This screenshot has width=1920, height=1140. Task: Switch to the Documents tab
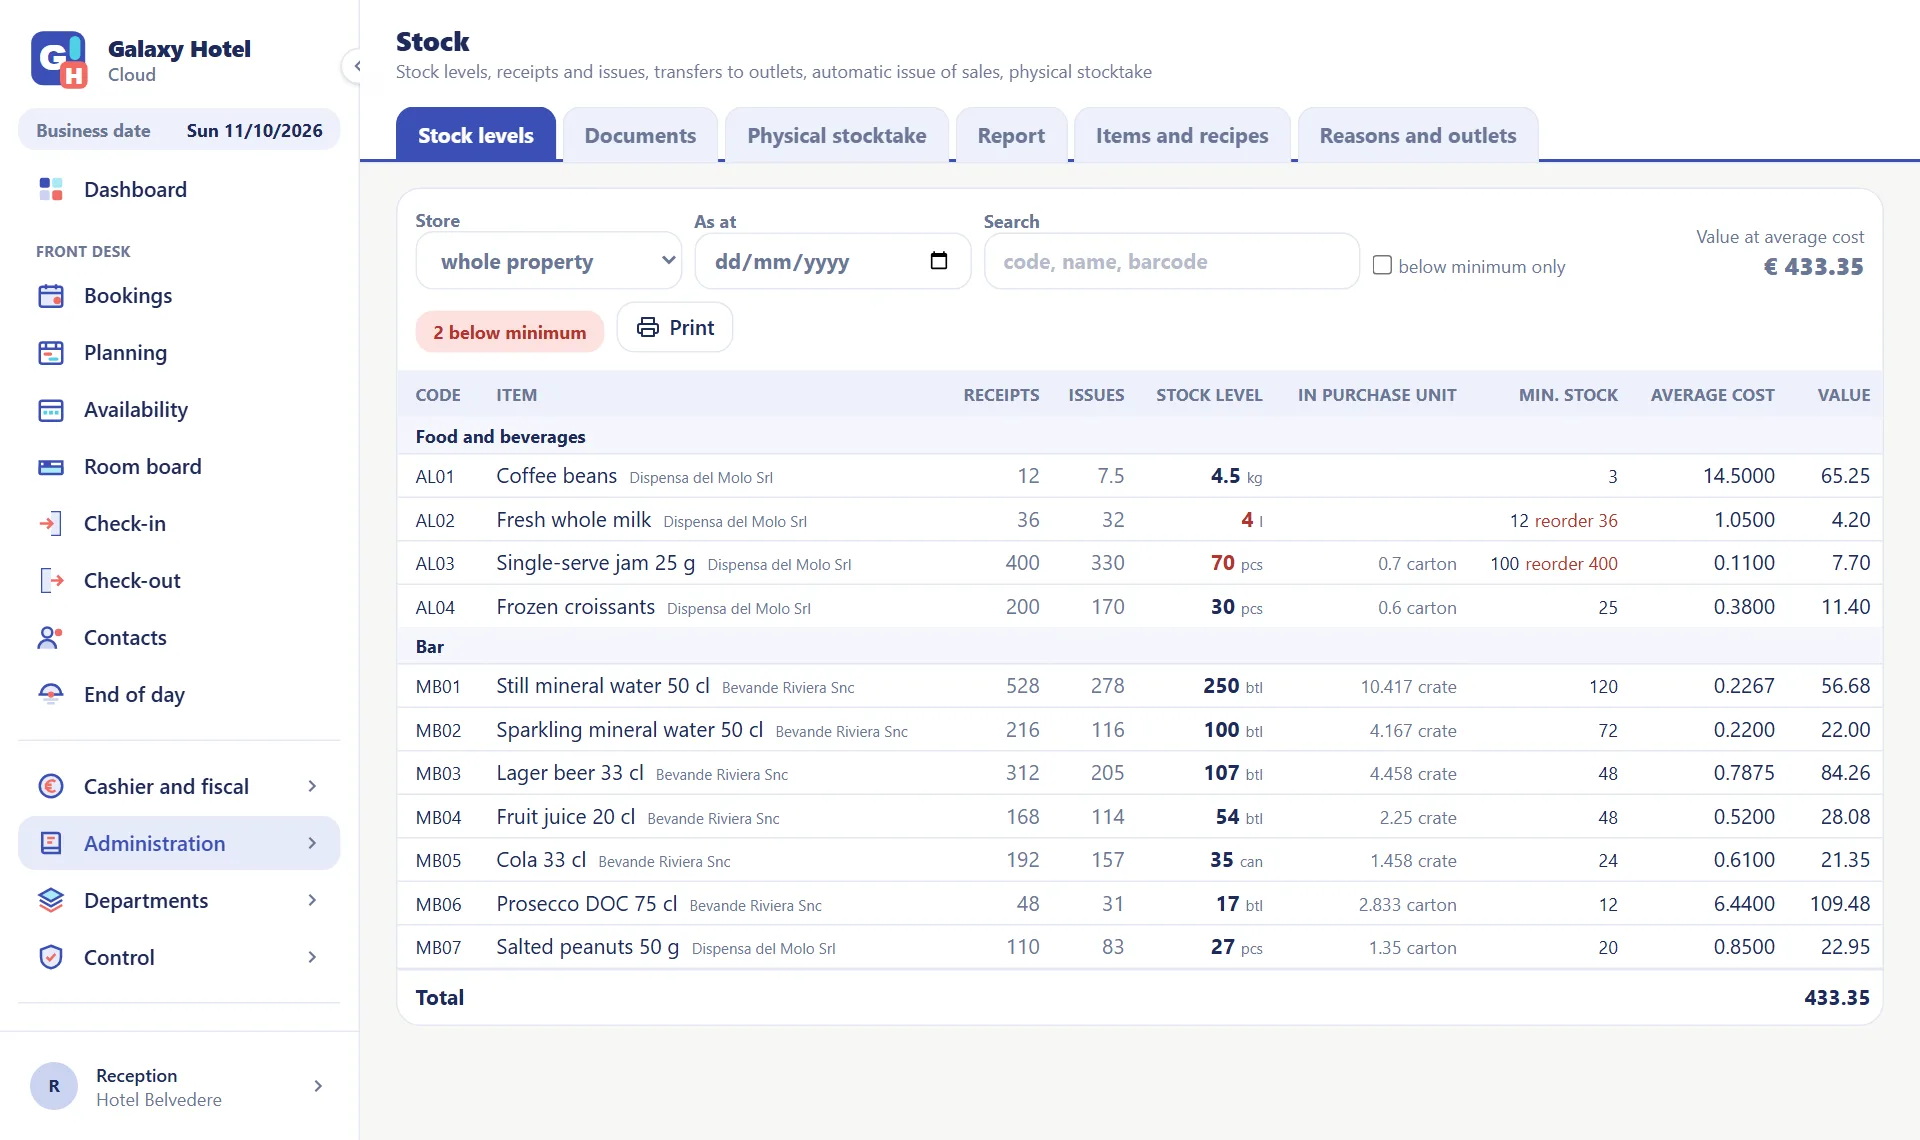coord(640,135)
